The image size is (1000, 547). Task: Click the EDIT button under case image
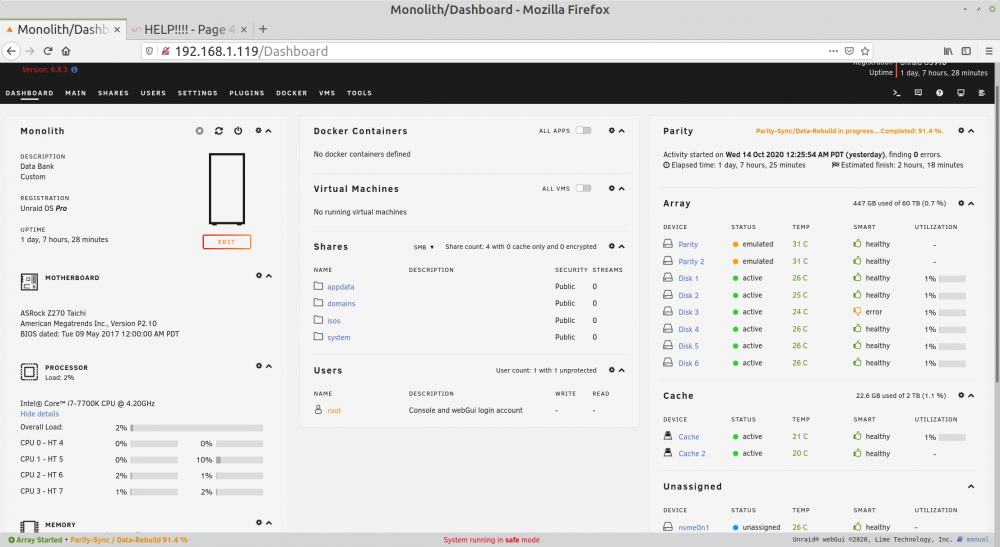226,242
